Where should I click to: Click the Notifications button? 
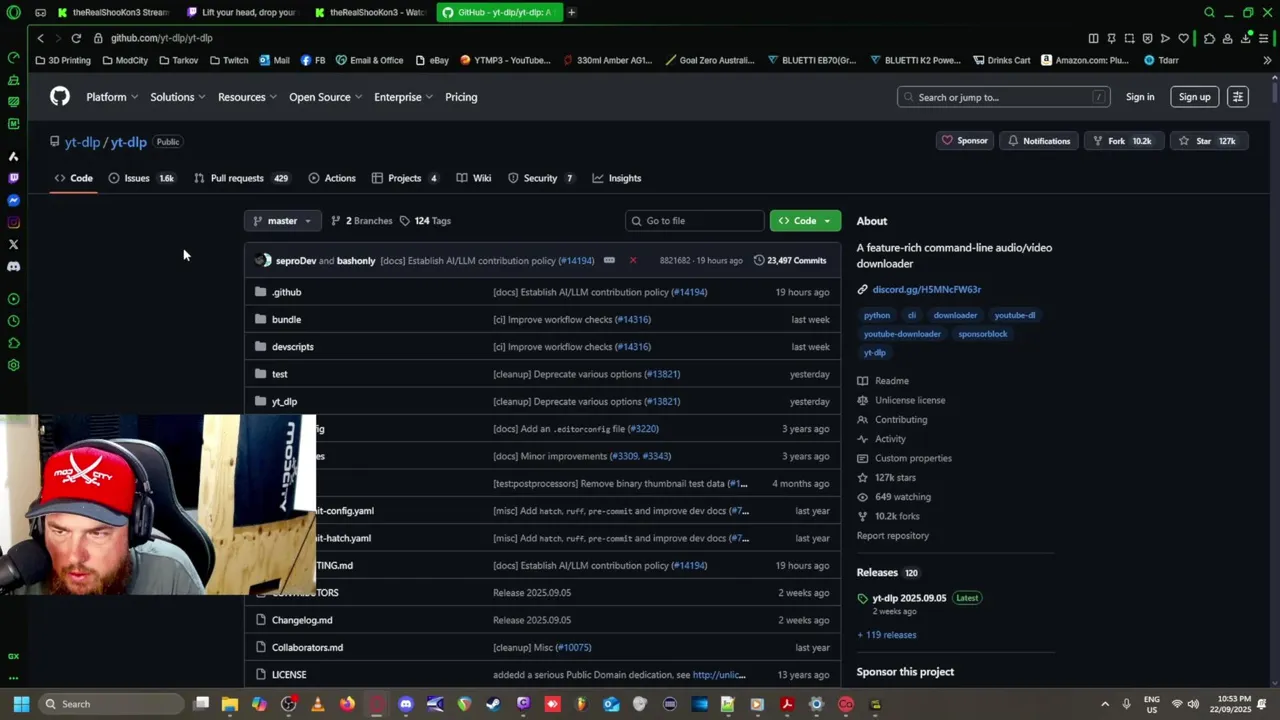(x=1039, y=141)
